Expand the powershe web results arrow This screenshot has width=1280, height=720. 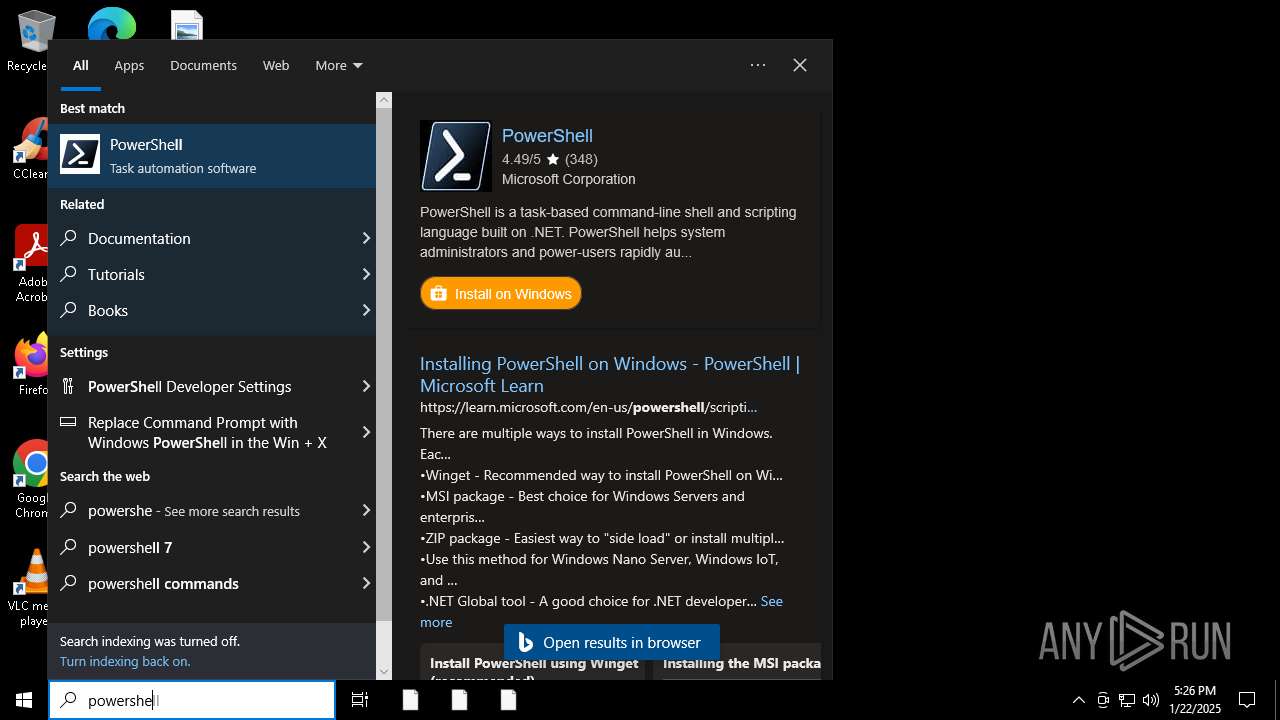click(x=366, y=510)
